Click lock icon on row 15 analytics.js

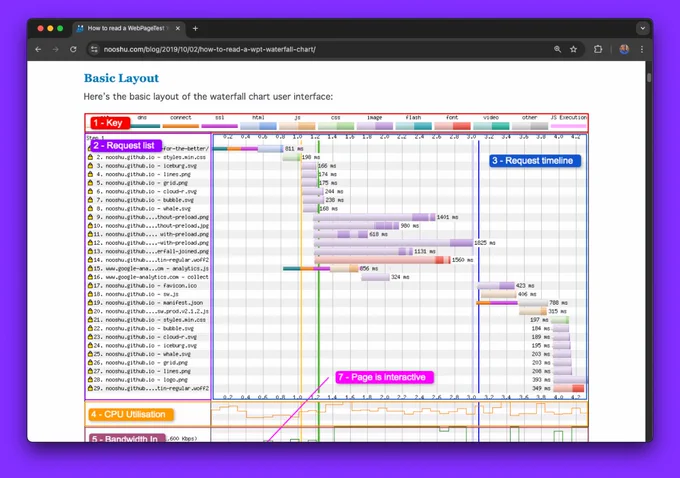pos(90,268)
